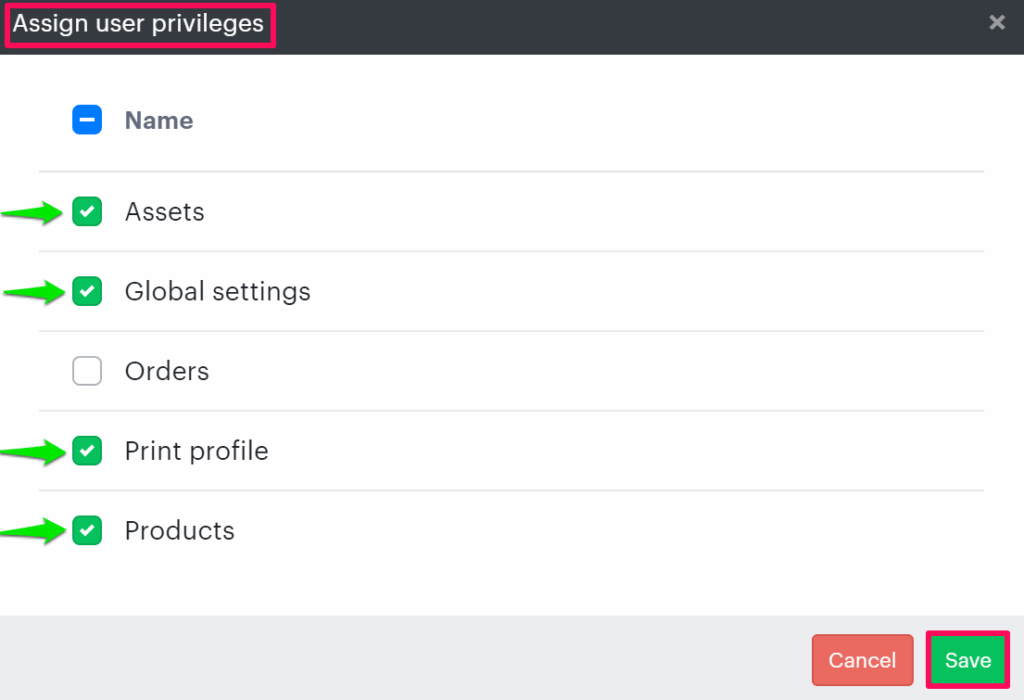Click the Global settings label text
The image size is (1024, 700).
point(217,292)
